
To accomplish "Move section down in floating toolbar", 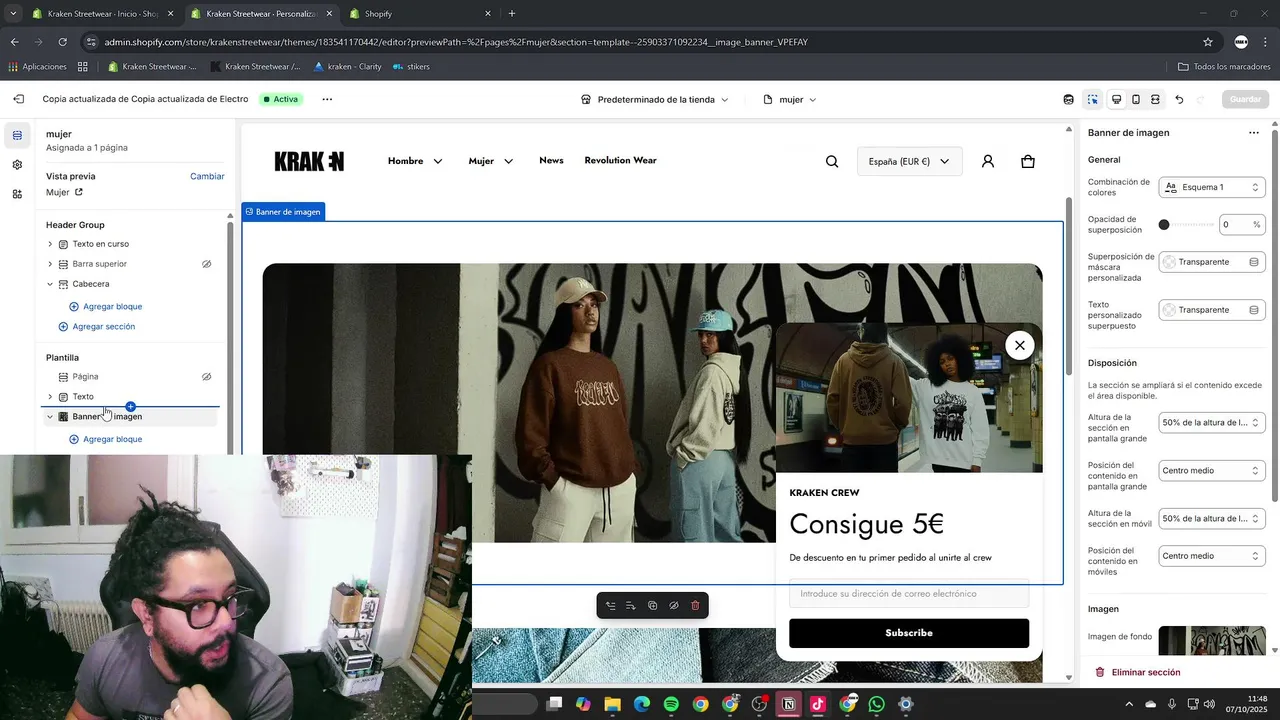I will [x=631, y=606].
